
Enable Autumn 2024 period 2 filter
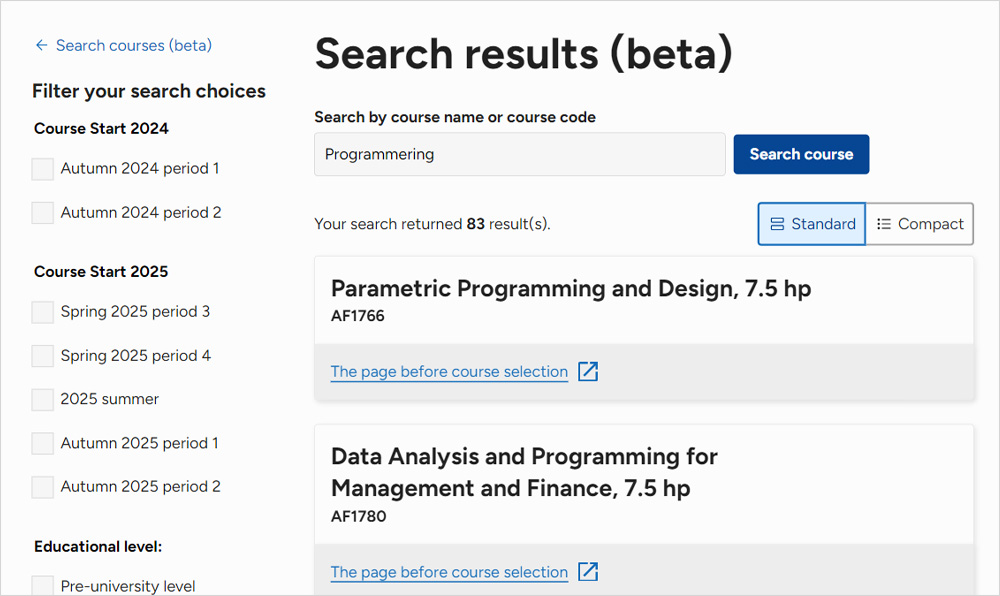[43, 213]
